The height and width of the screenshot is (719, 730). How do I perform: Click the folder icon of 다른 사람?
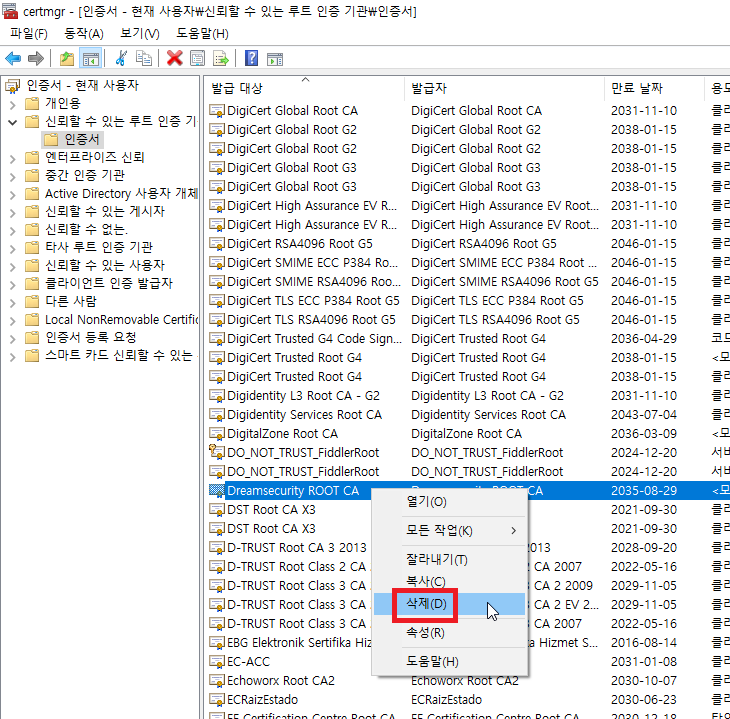tap(32, 302)
